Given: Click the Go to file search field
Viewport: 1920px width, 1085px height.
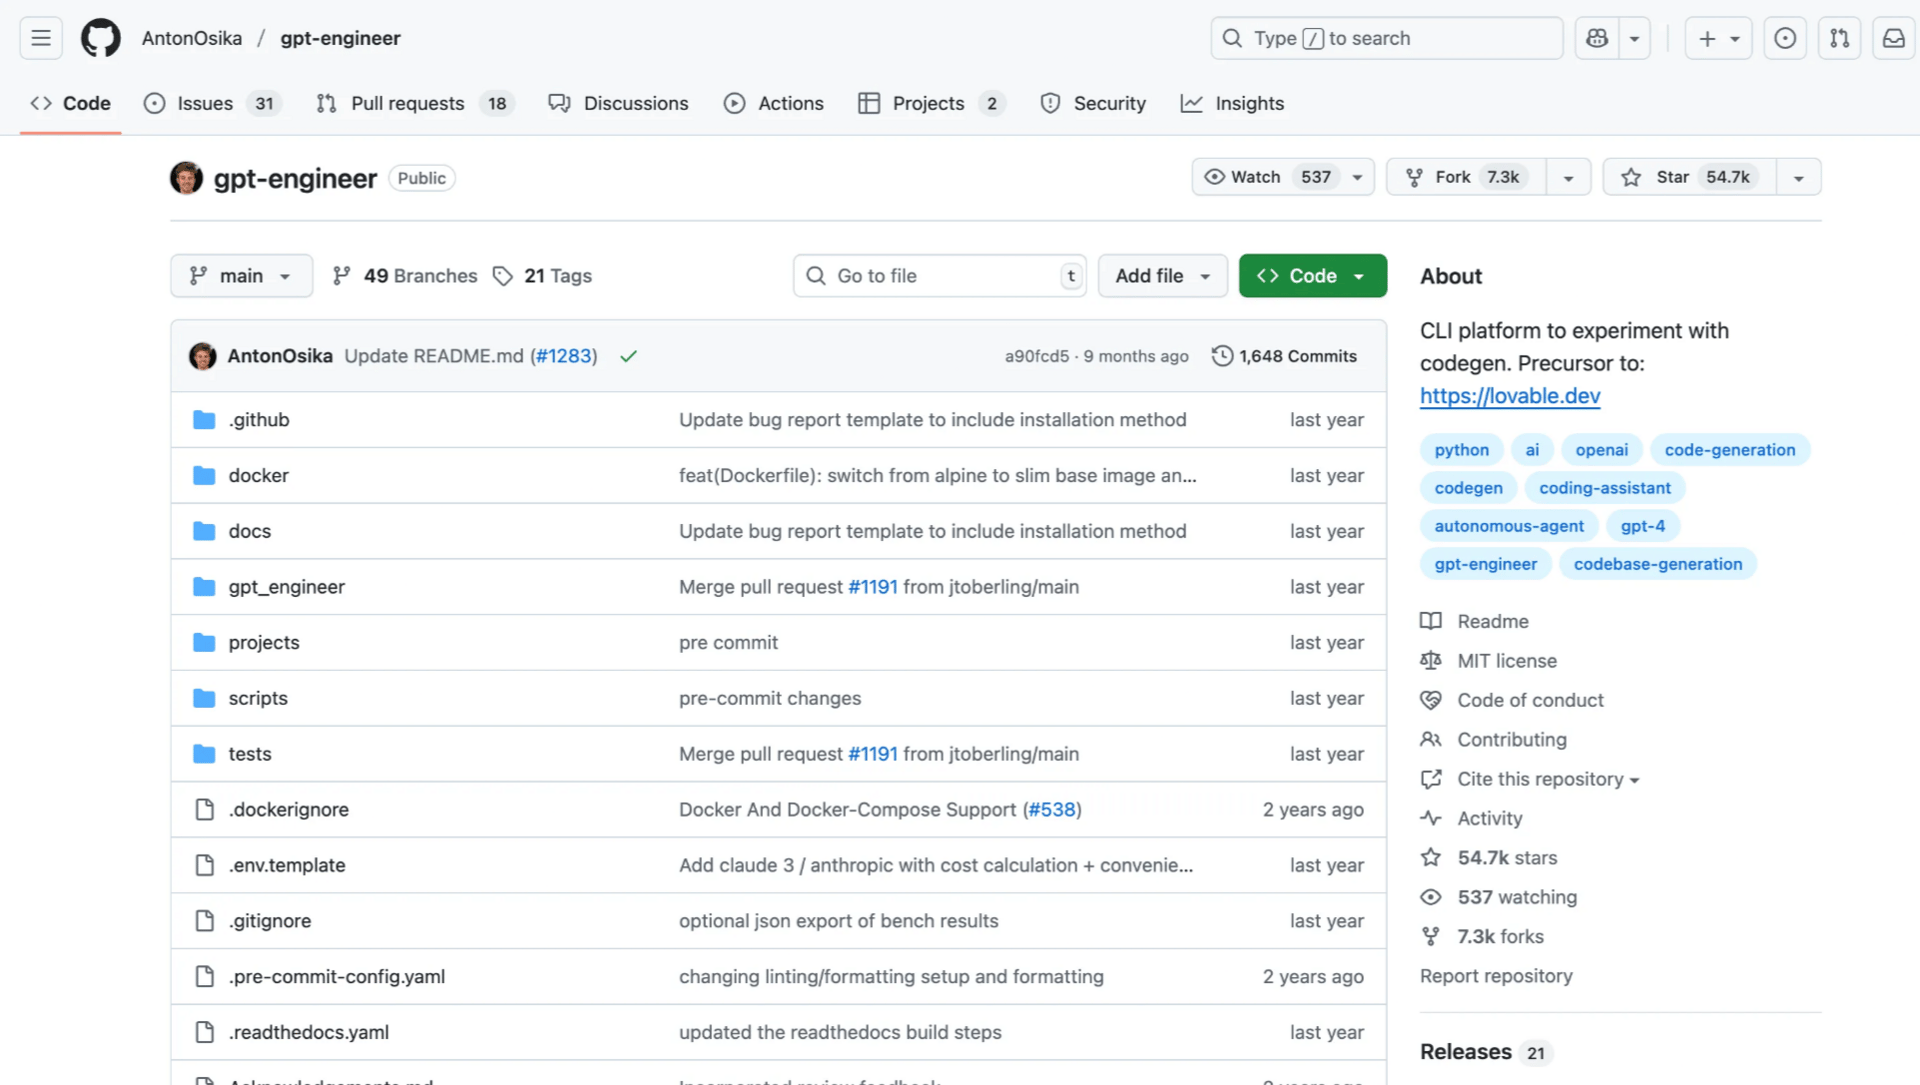Looking at the screenshot, I should 940,276.
